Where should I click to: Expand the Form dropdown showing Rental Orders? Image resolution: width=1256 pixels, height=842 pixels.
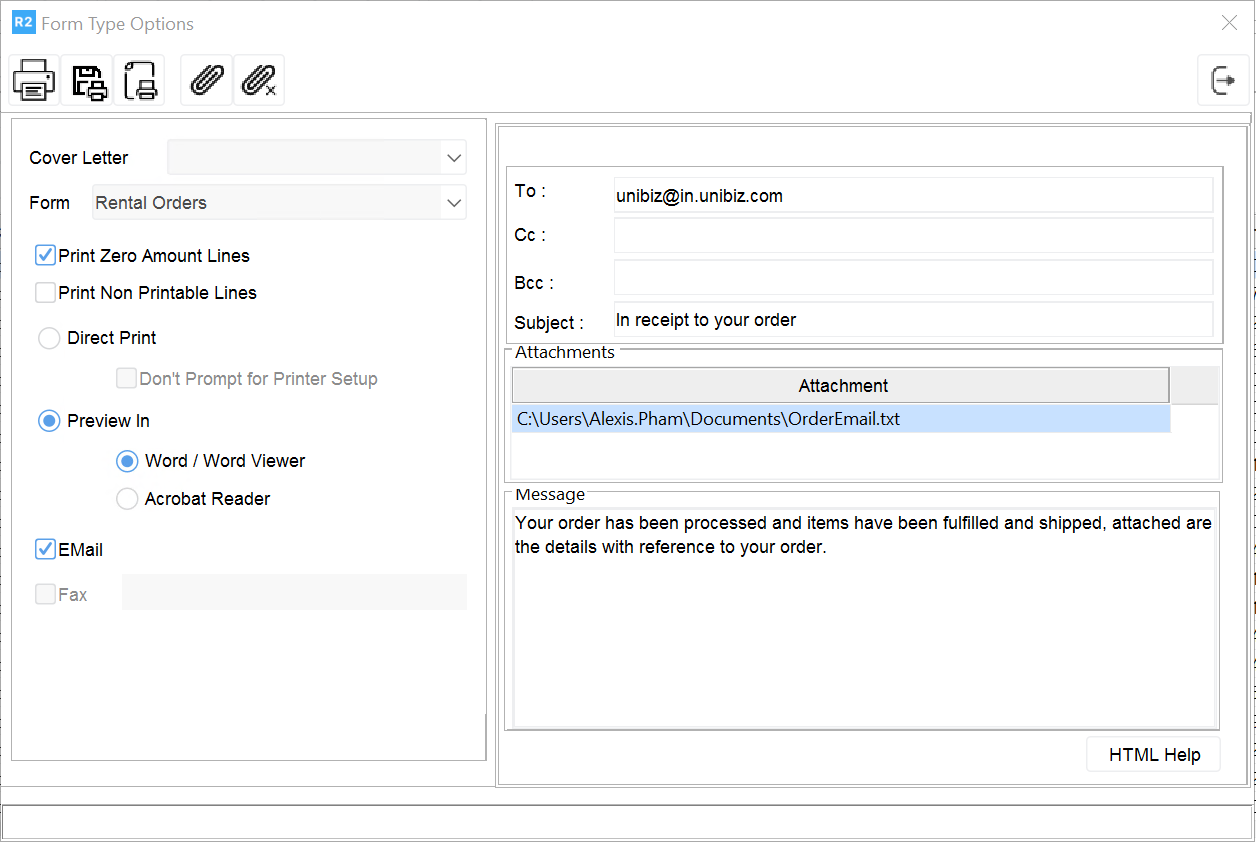click(x=454, y=203)
